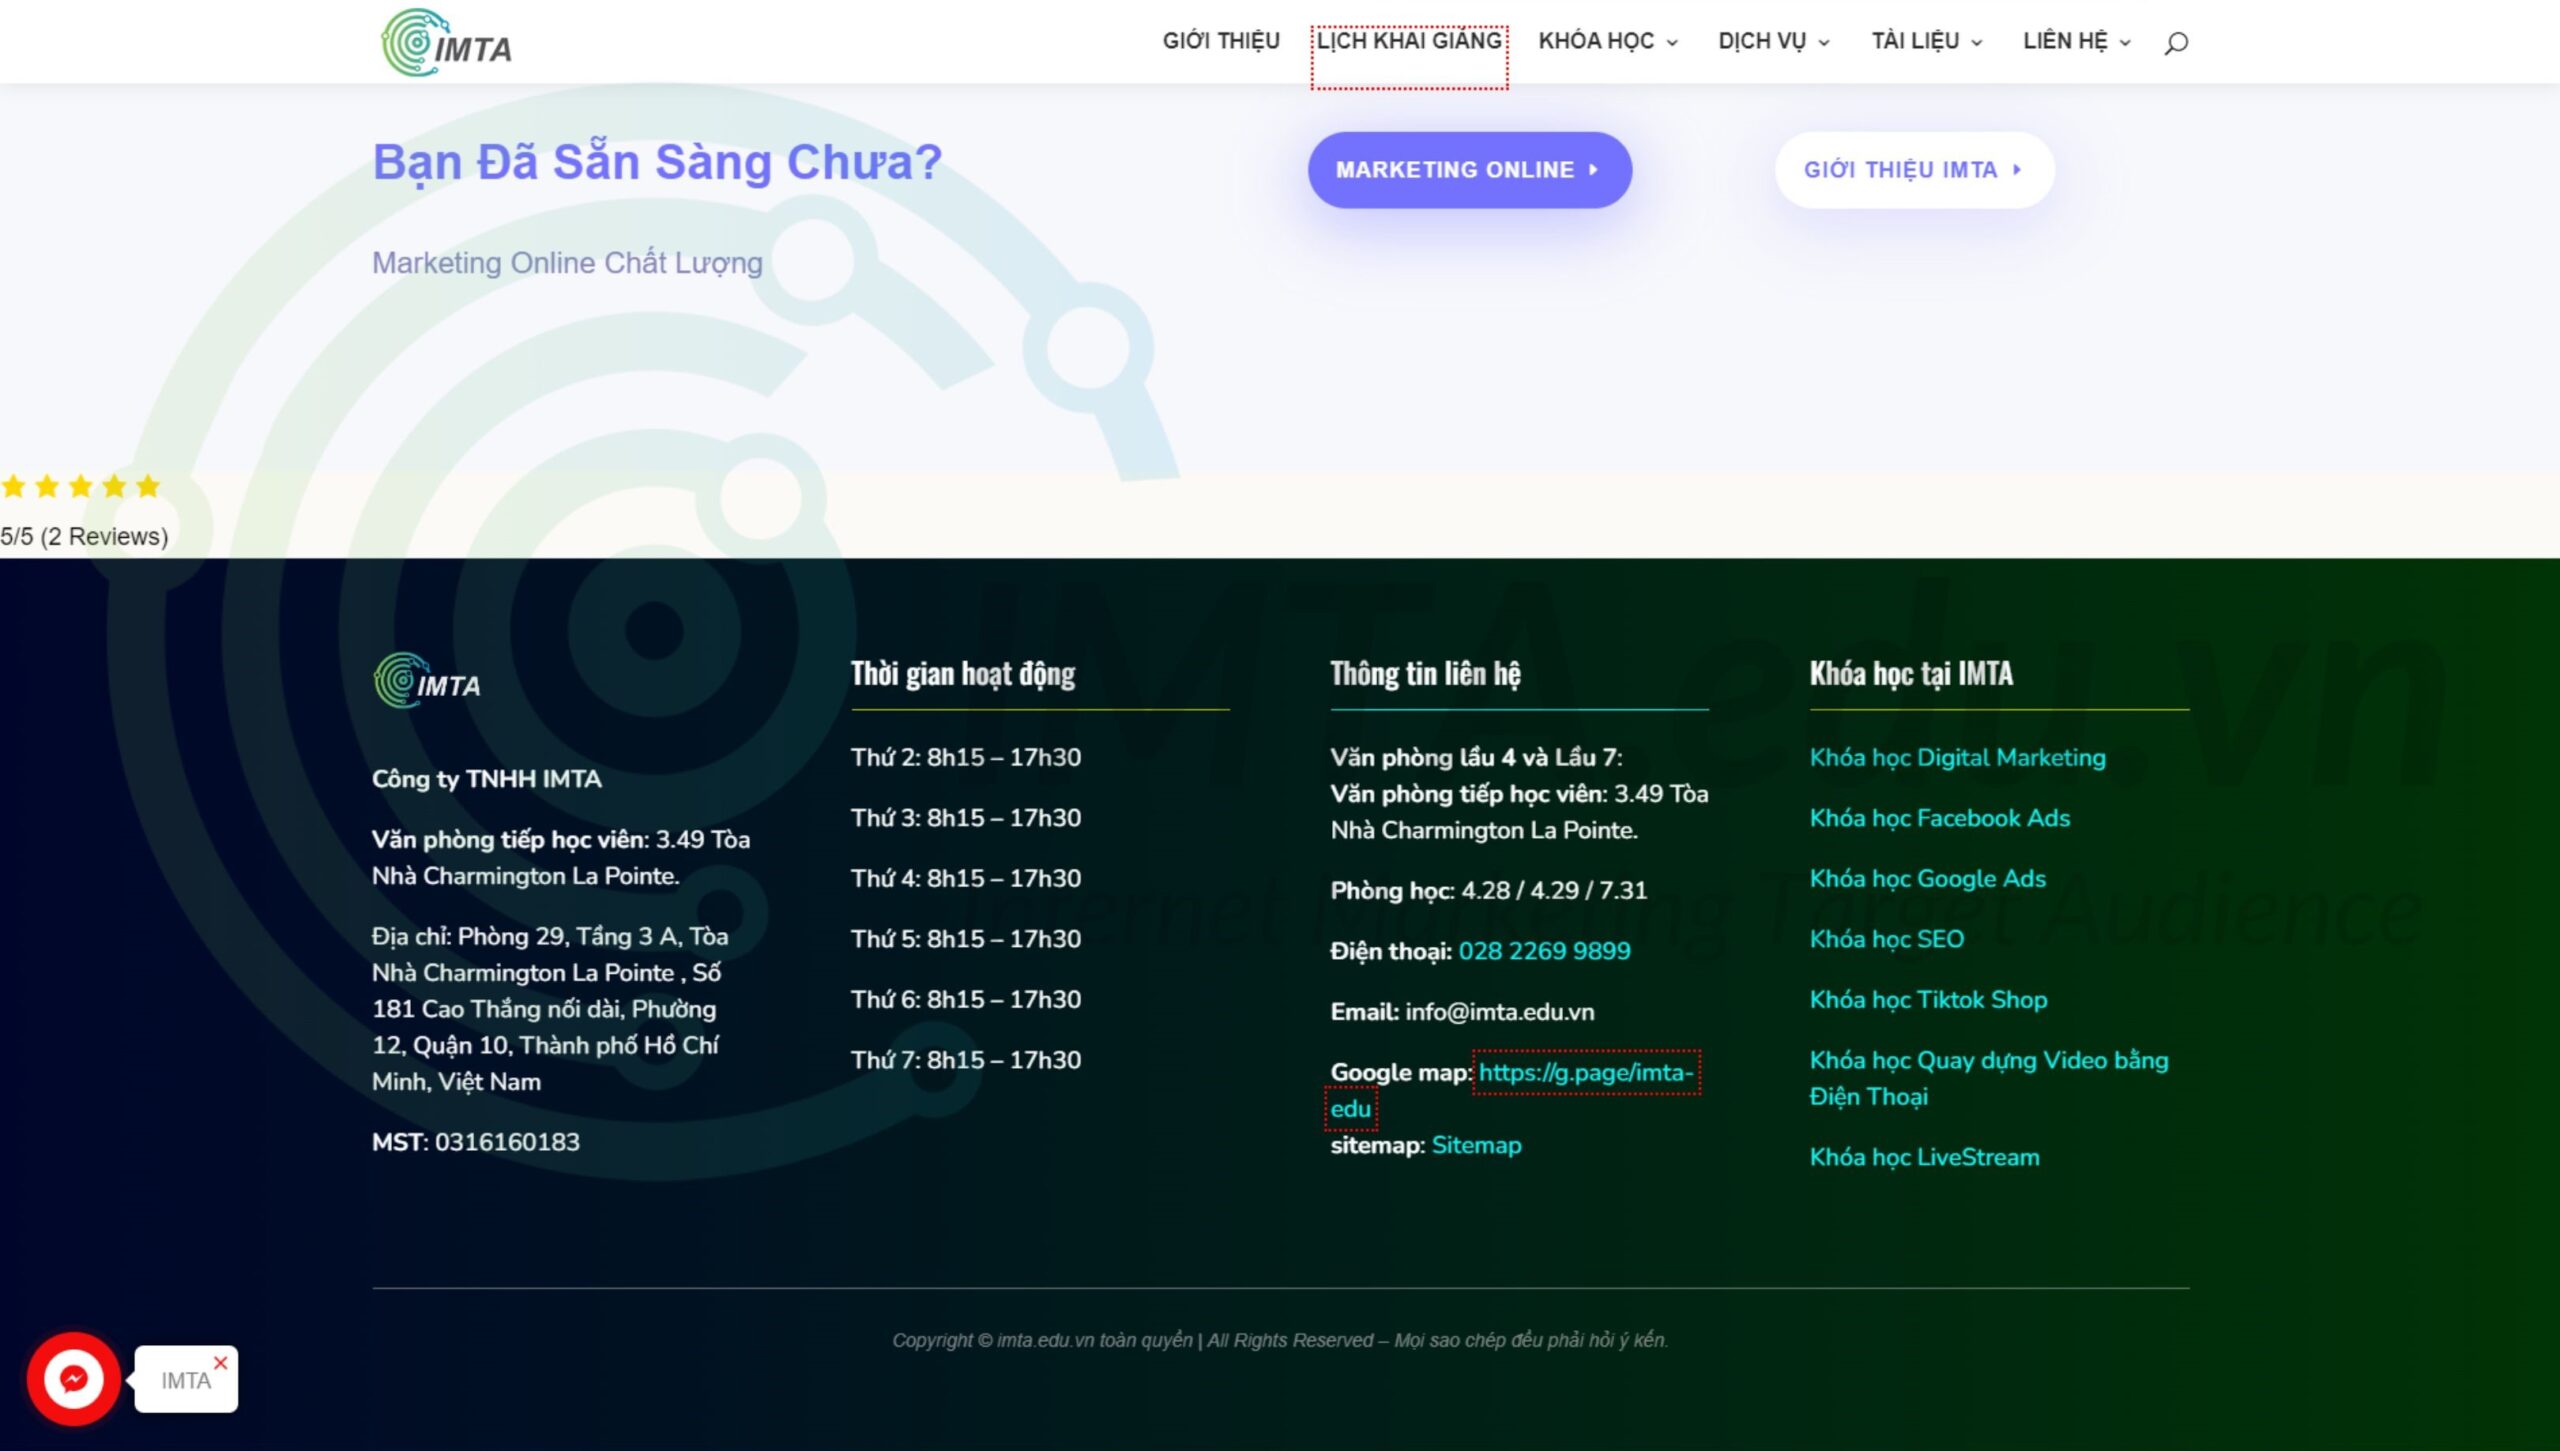Open the red Messenger chat bubble

click(74, 1379)
